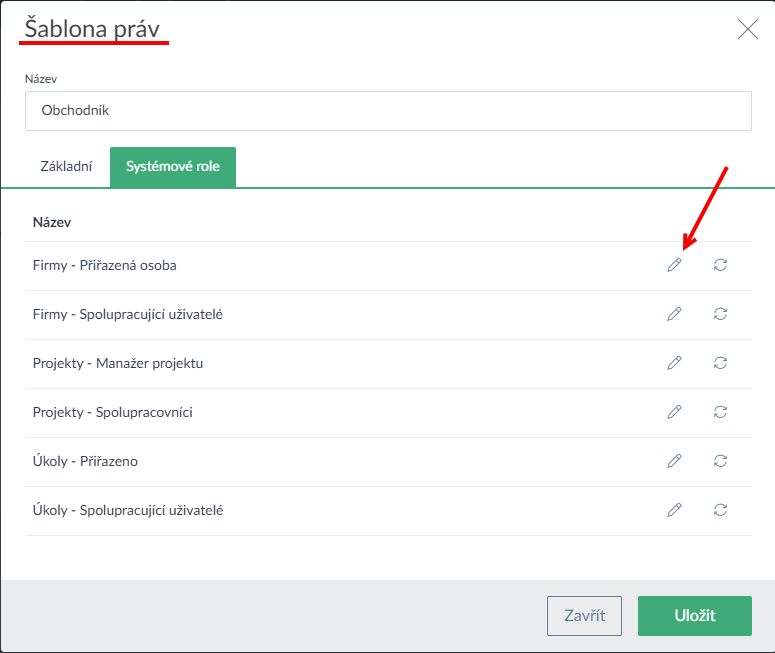The image size is (775, 653).
Task: Edit Firmy - Spolupracující uživatelé pencil icon
Action: tap(674, 314)
